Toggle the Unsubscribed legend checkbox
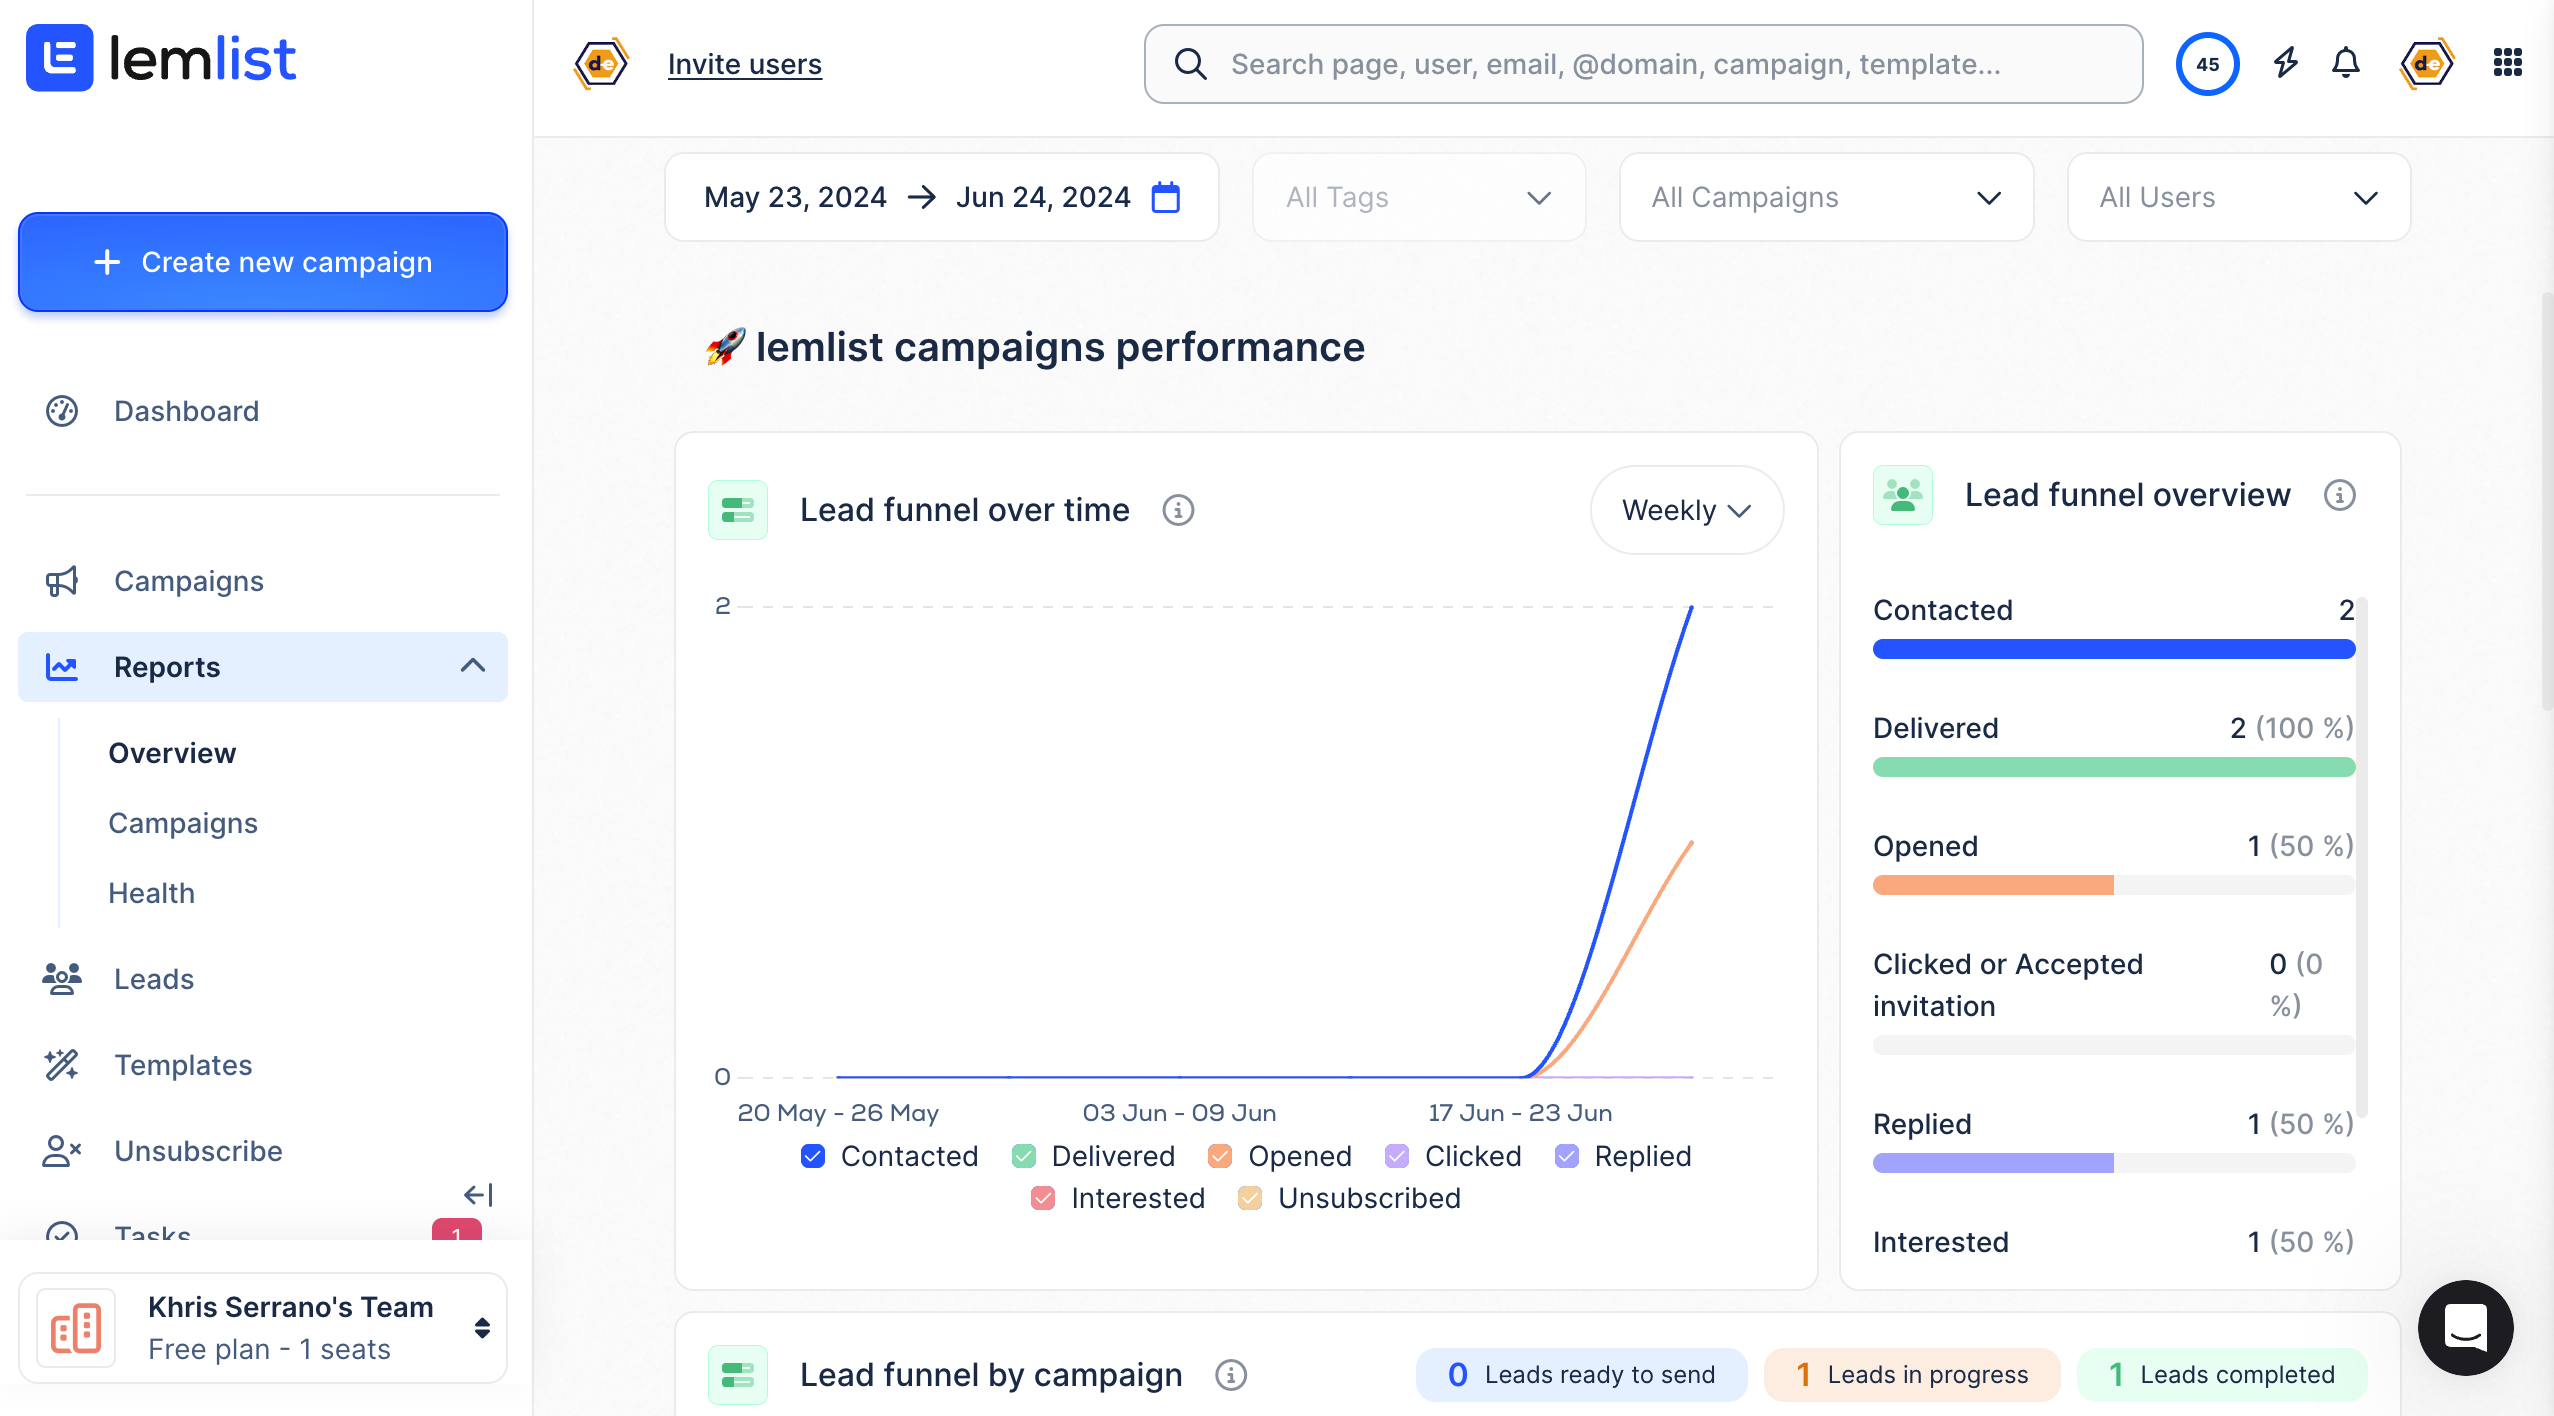Screen dimensions: 2554x1416 tap(1250, 1198)
